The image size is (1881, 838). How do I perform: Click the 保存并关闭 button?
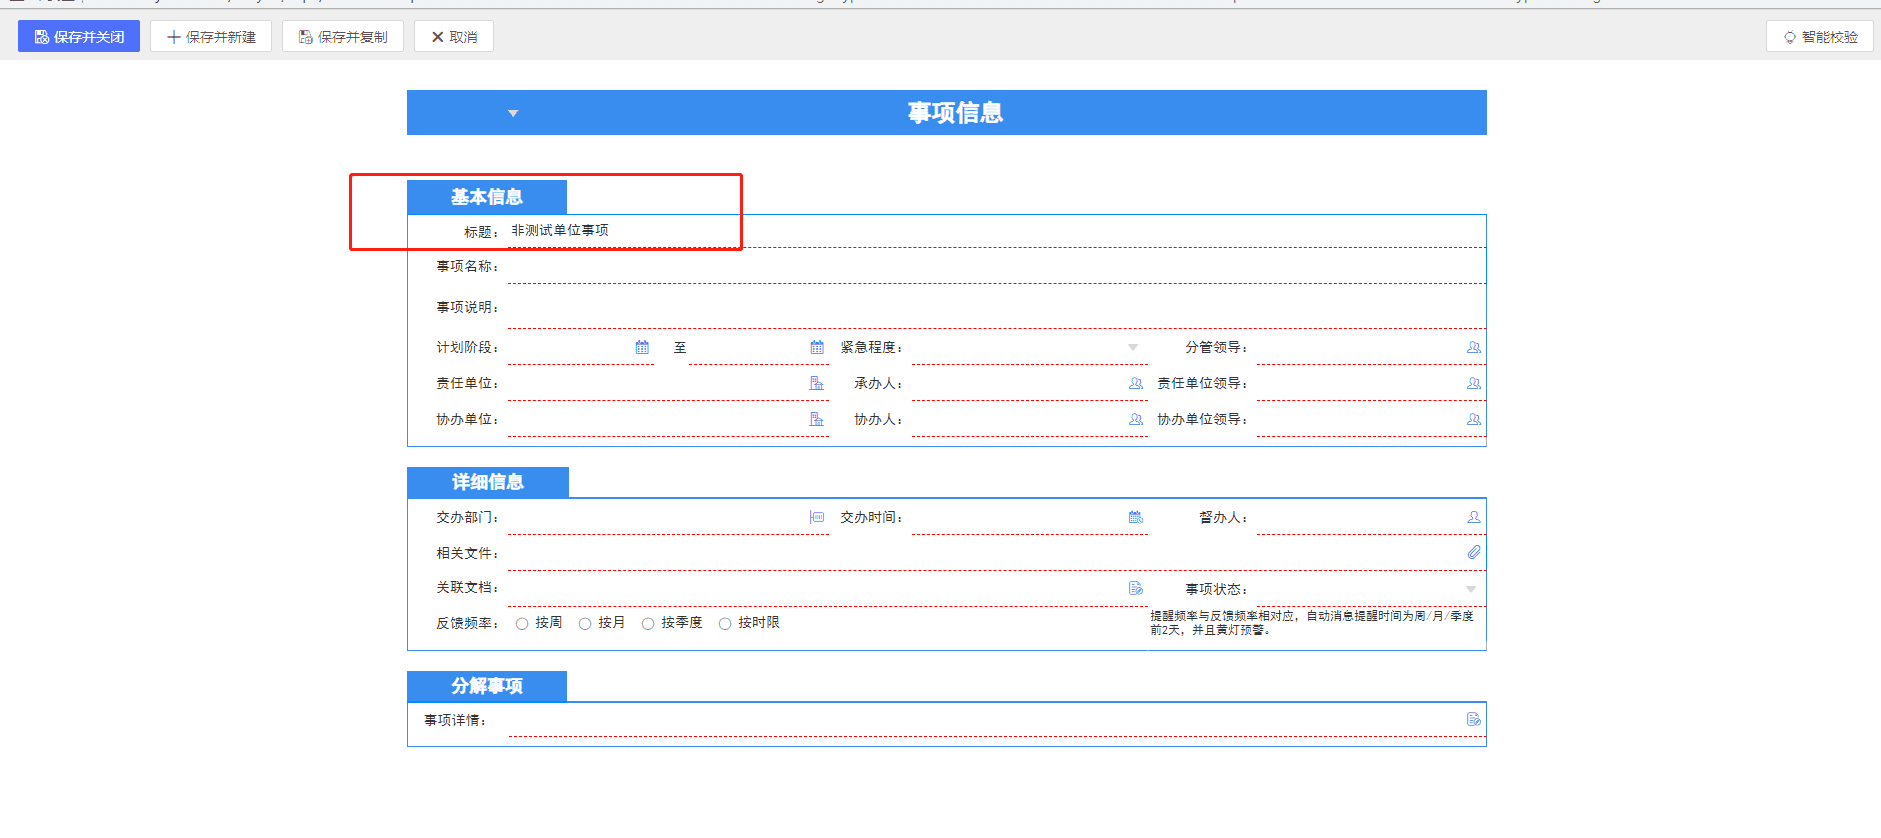click(x=79, y=37)
